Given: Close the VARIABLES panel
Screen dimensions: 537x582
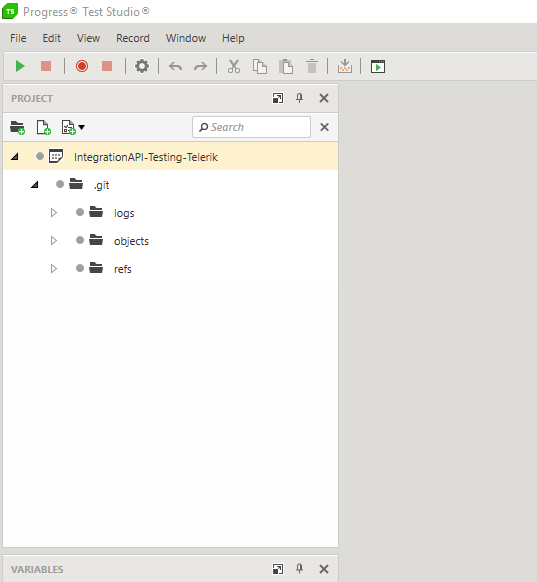Looking at the screenshot, I should click(x=324, y=569).
